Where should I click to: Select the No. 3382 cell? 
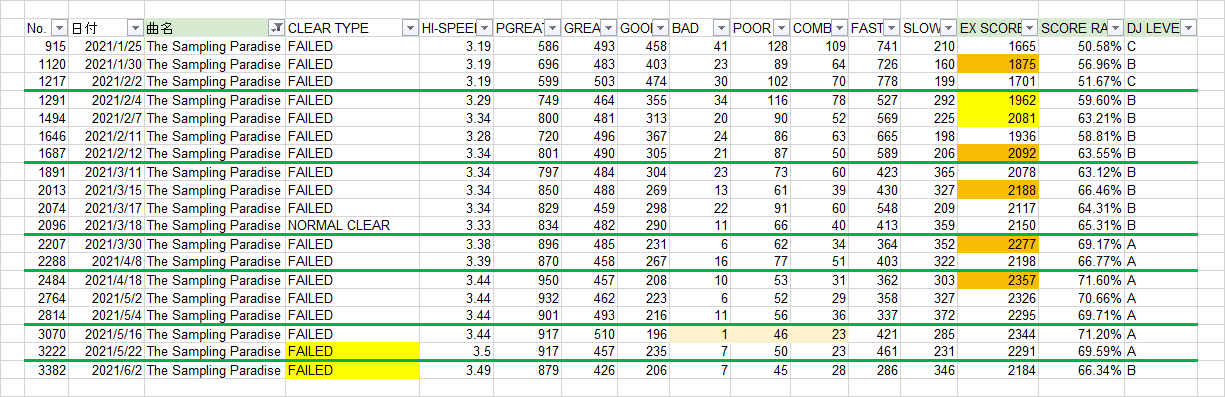point(46,371)
